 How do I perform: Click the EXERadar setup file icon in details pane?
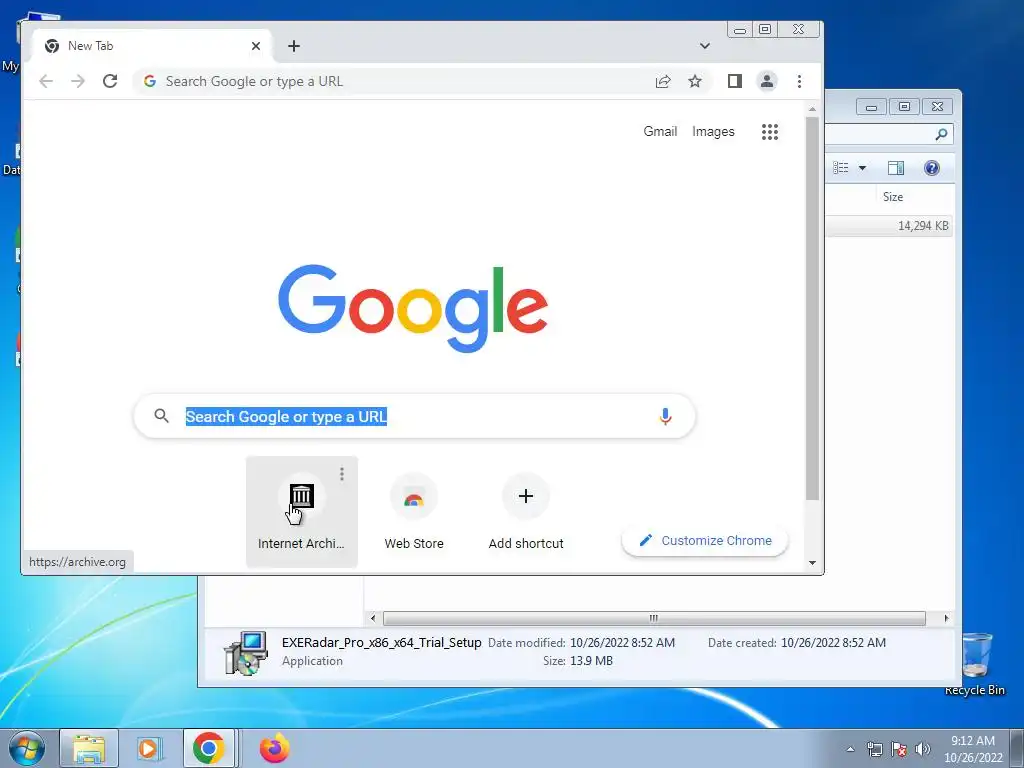pos(246,652)
